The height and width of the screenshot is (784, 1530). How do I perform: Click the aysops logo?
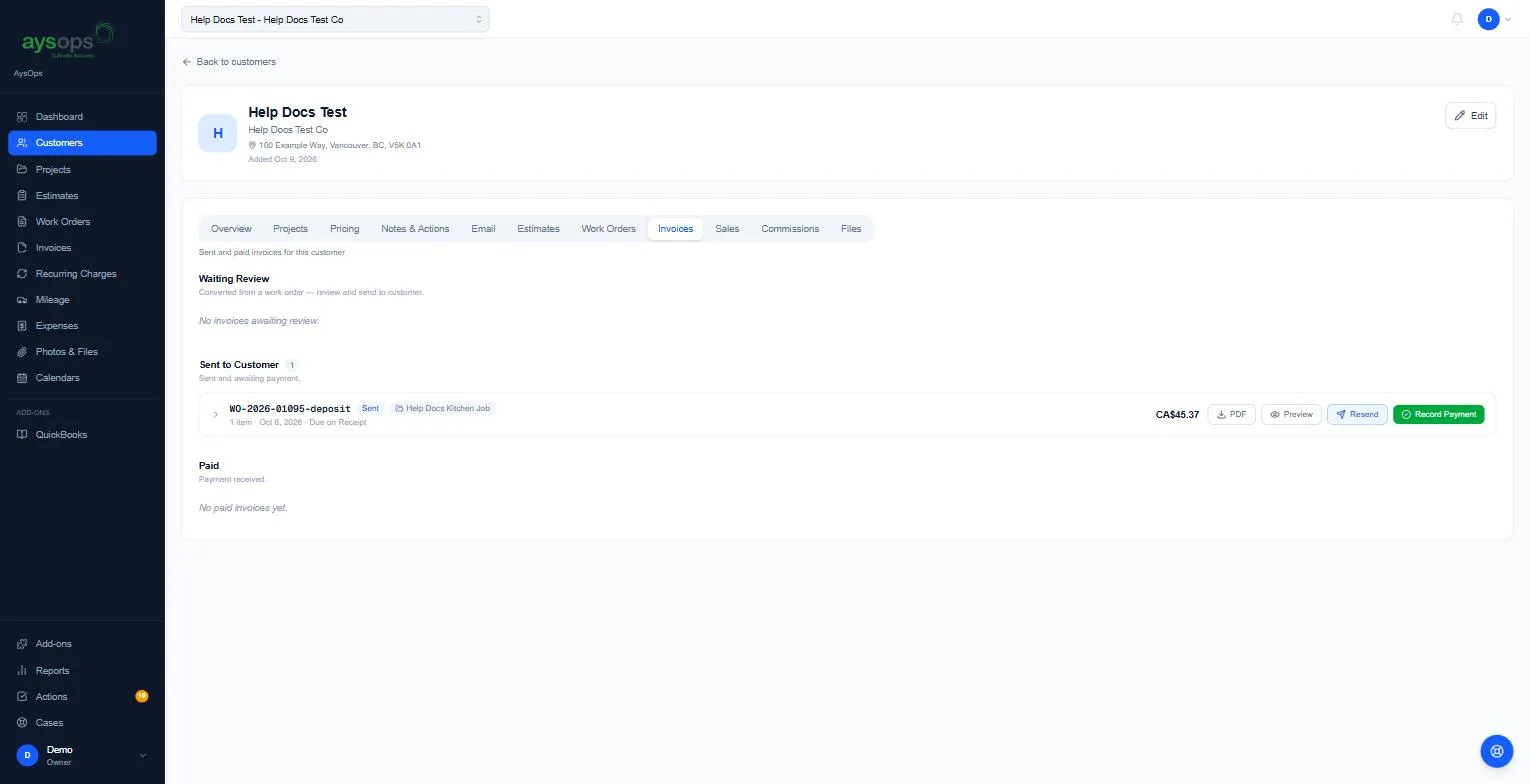(x=68, y=41)
